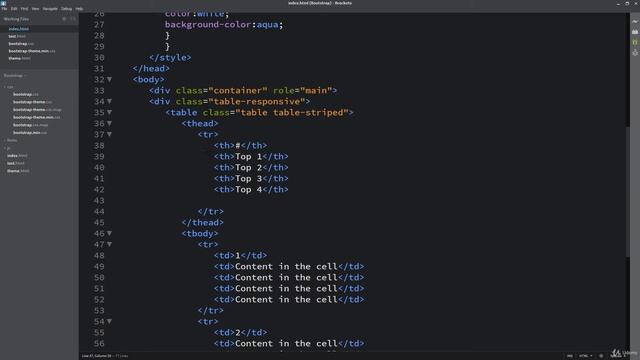Open the Working Files gear settings icon
The image size is (640, 360).
point(64,19)
